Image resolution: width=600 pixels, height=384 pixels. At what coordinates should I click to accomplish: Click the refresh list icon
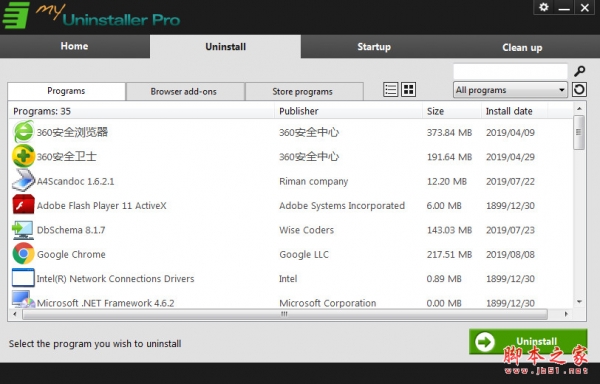pyautogui.click(x=579, y=89)
